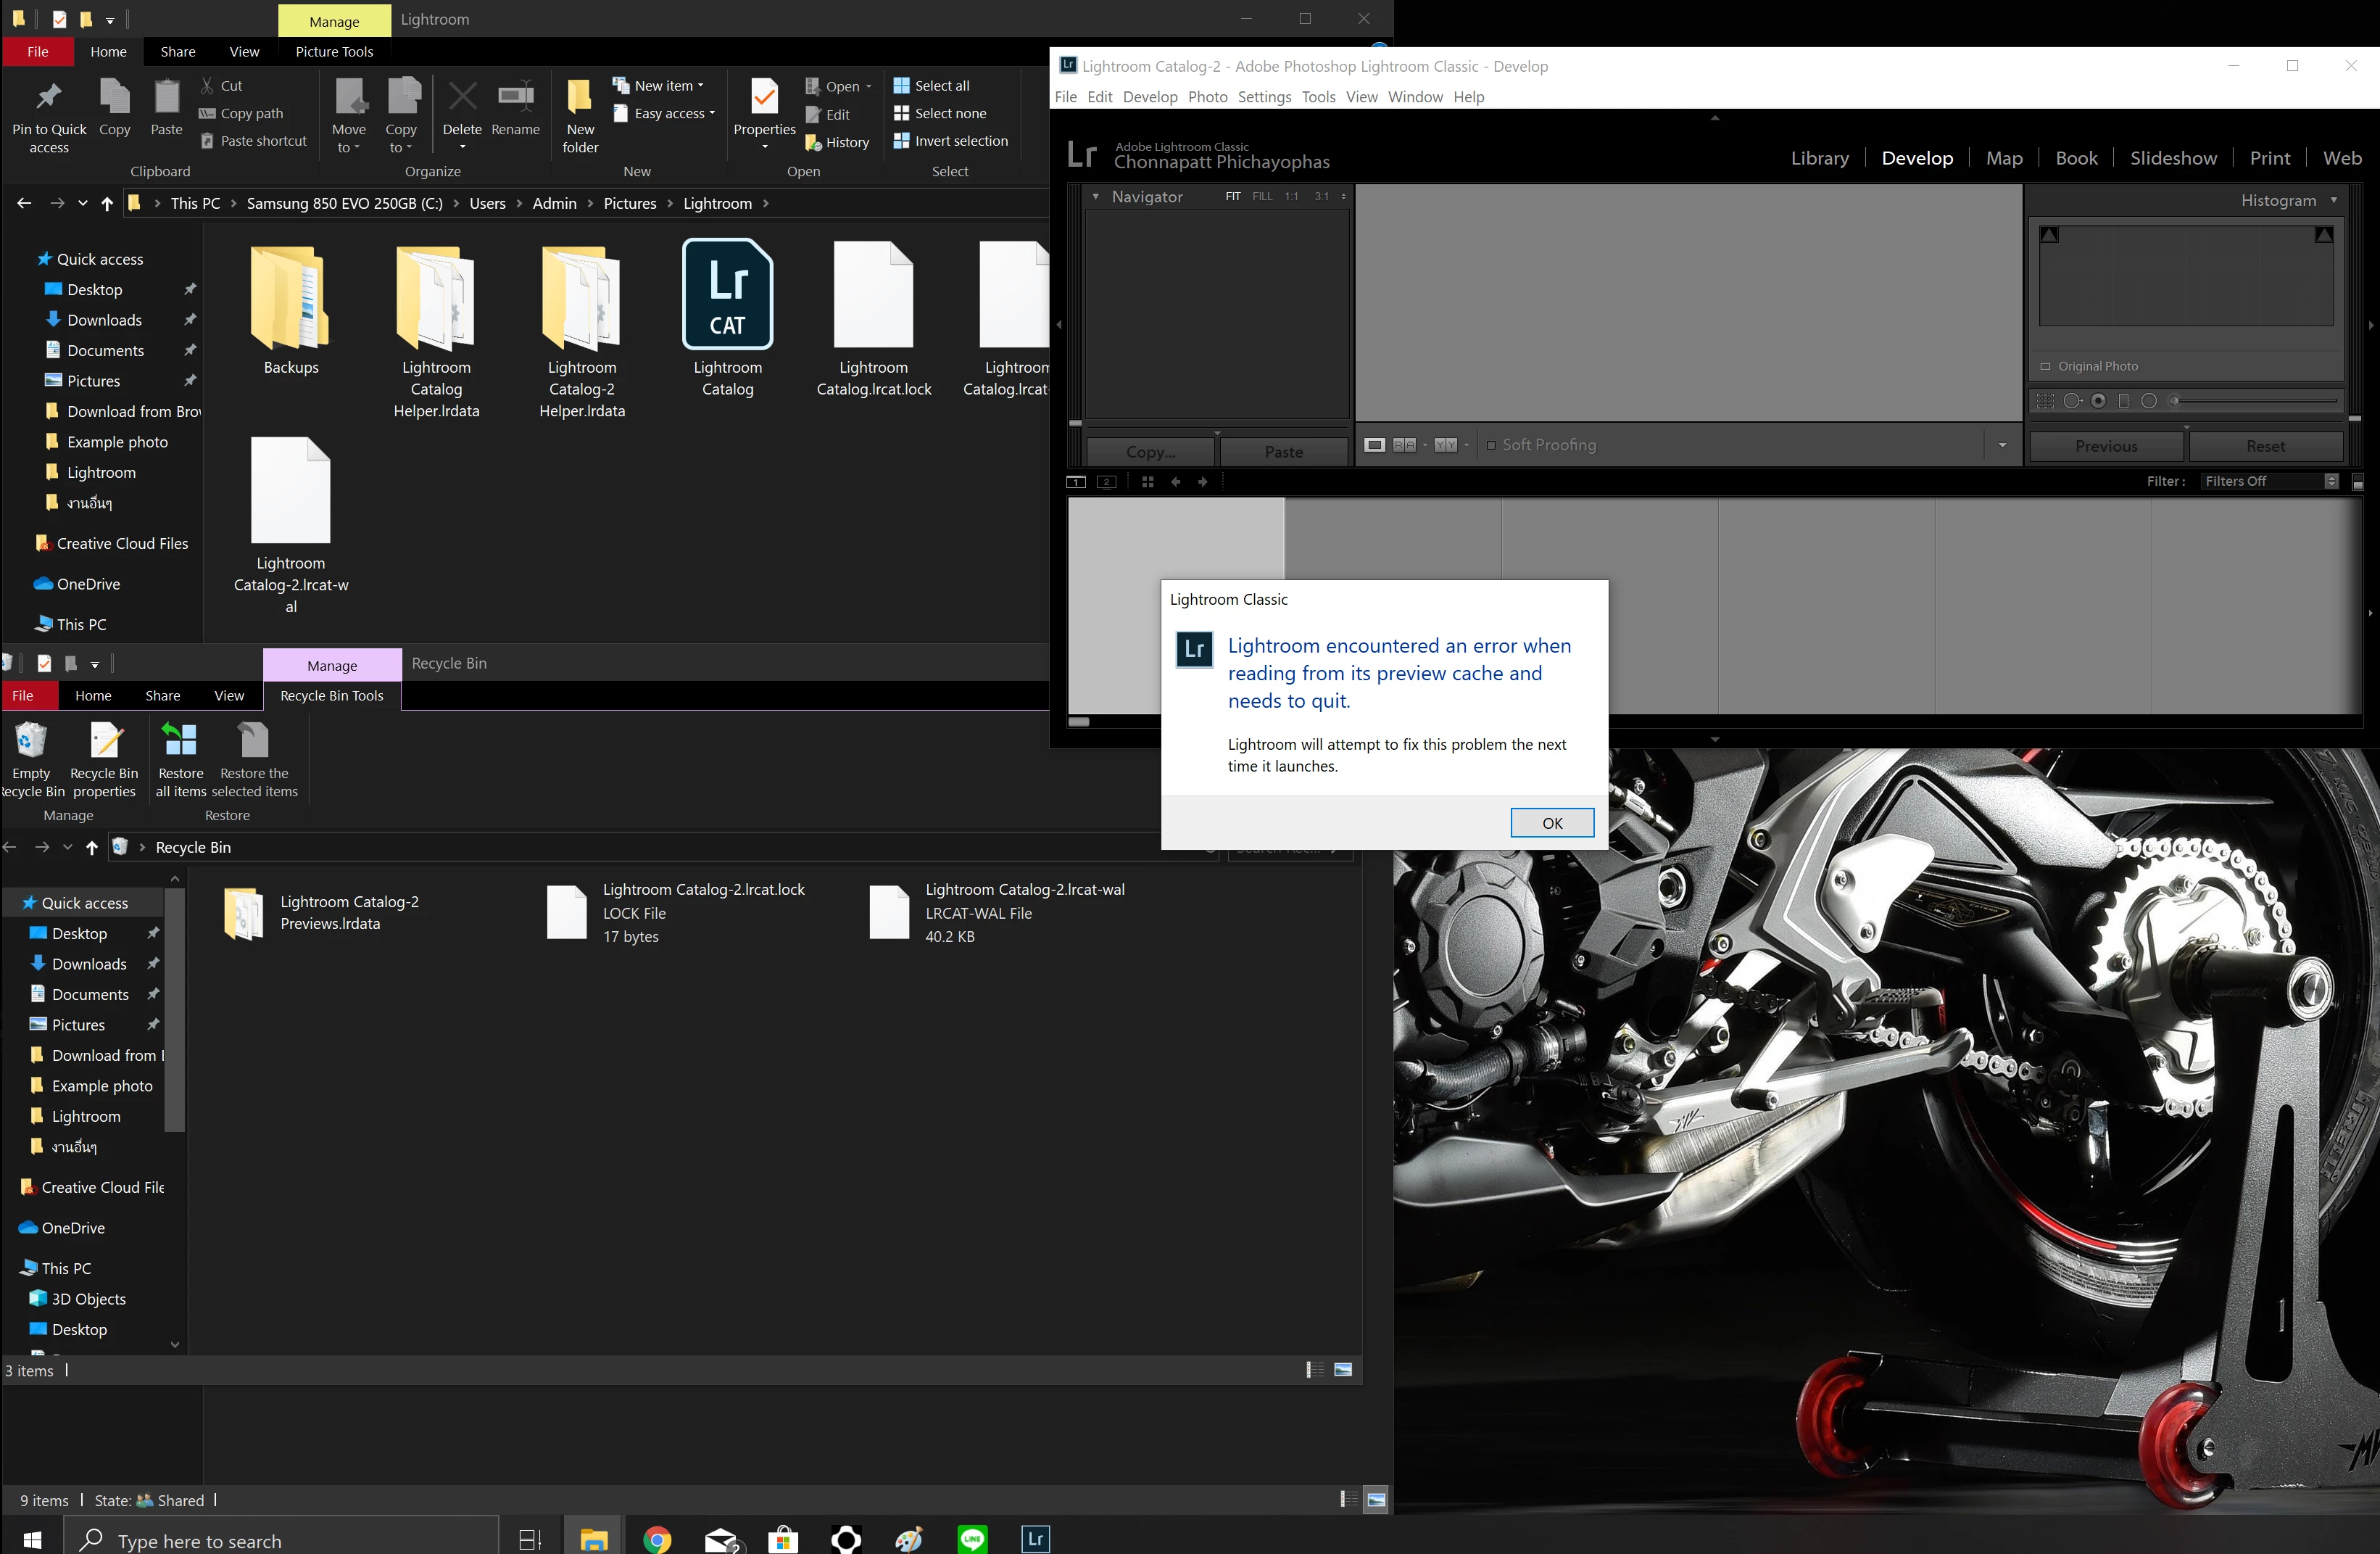The height and width of the screenshot is (1554, 2380).
Task: Switch to the Library module
Action: coord(1819,158)
